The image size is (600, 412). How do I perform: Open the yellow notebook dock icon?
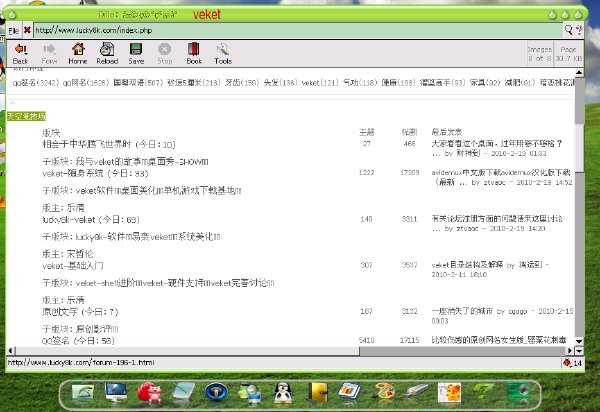[x=317, y=393]
